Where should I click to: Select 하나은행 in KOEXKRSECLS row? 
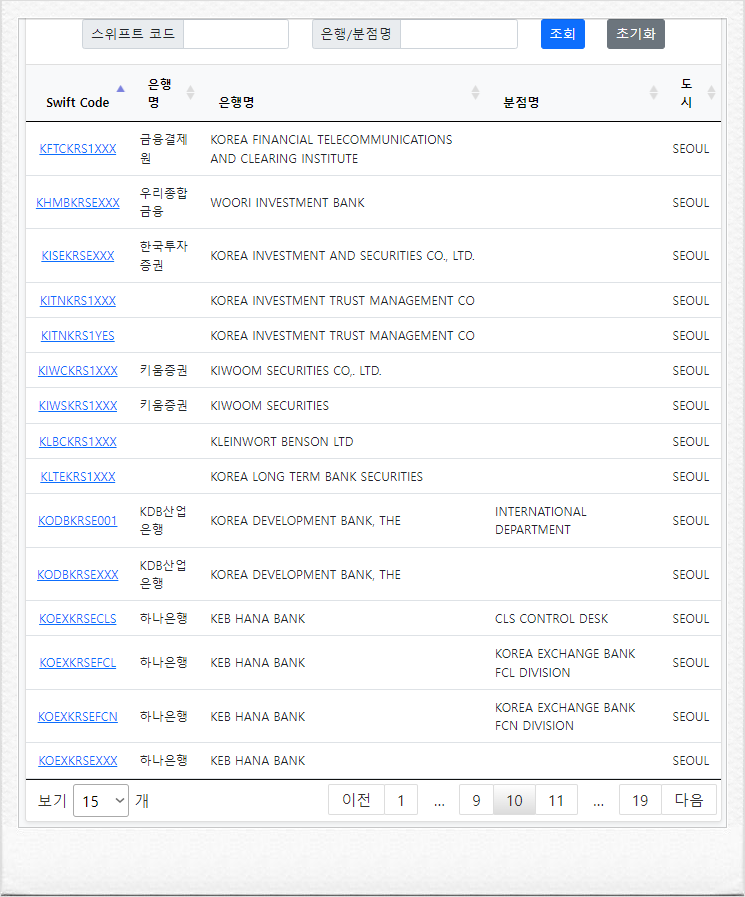[164, 618]
